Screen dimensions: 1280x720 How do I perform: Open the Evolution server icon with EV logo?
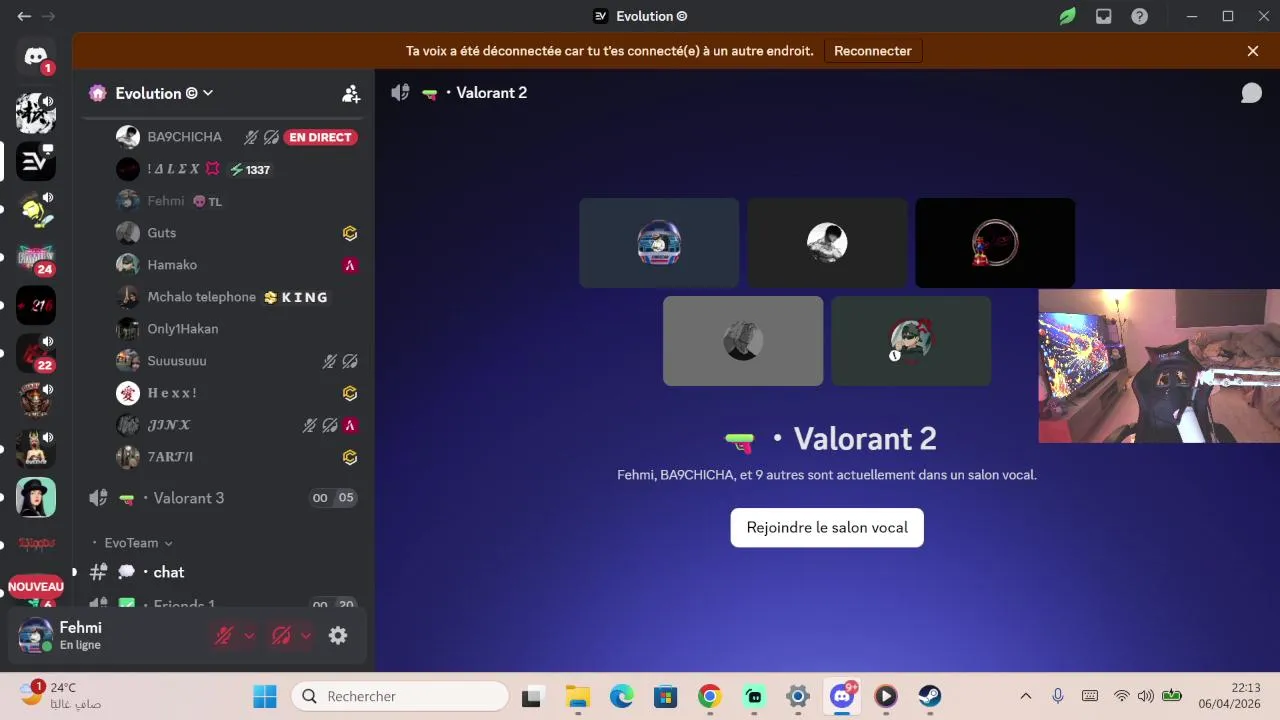[36, 161]
